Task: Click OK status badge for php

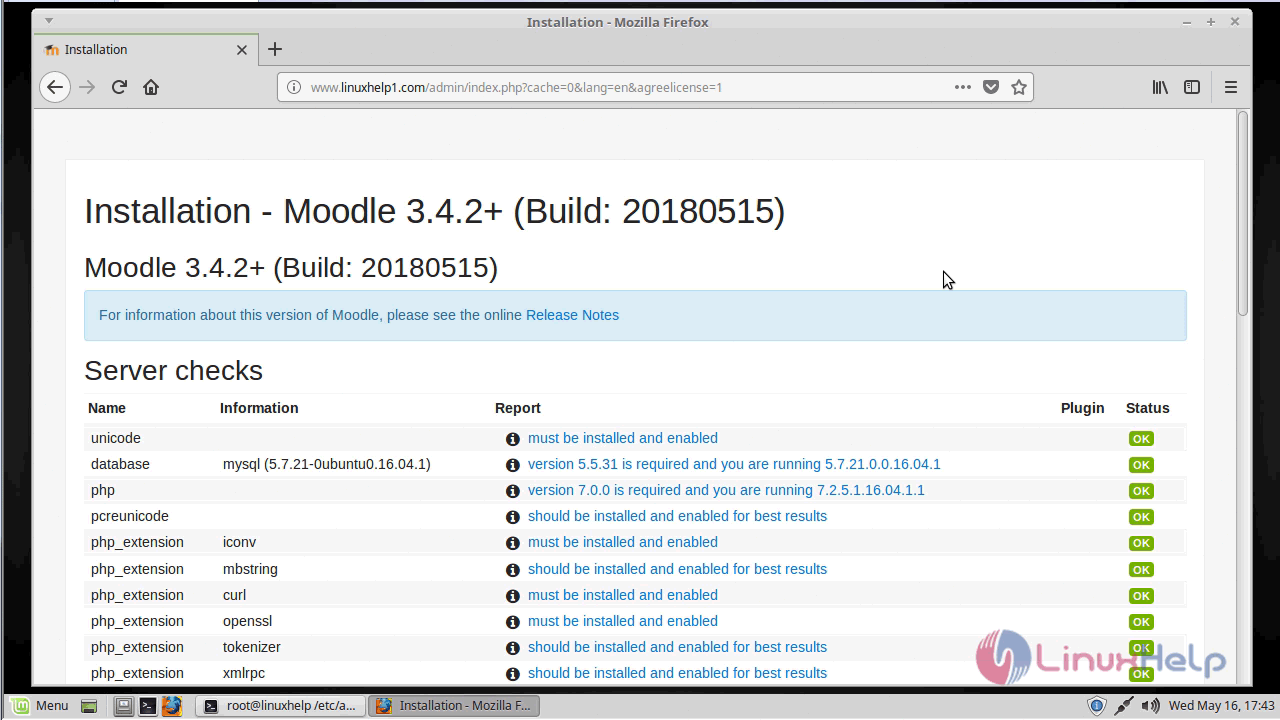Action: click(x=1141, y=491)
